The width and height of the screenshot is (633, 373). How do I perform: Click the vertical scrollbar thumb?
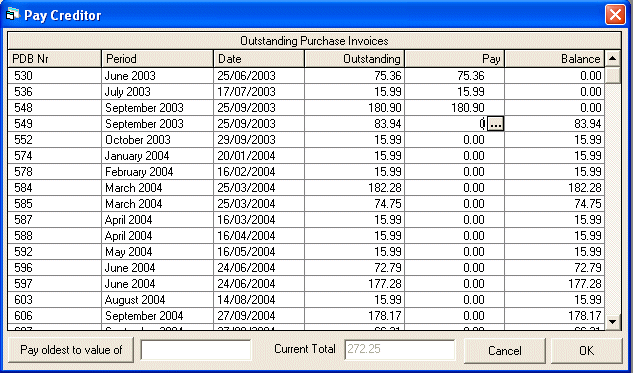612,75
